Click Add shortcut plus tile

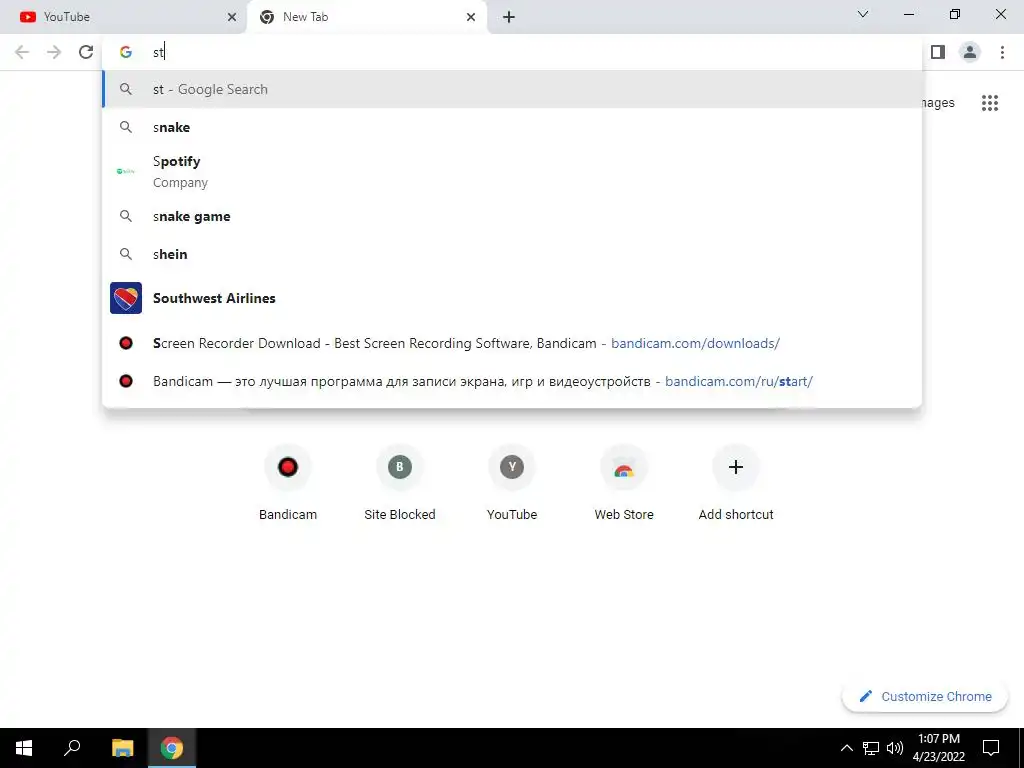736,483
